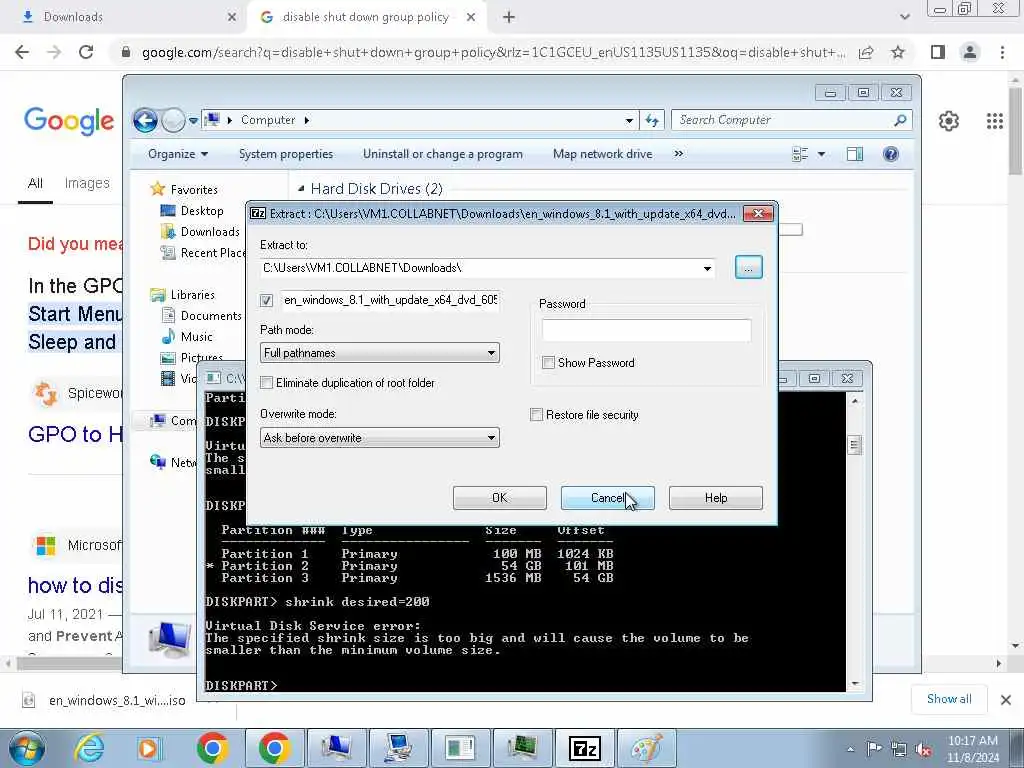This screenshot has width=1024, height=768.
Task: Bookmark this page with the star icon
Action: 898,52
